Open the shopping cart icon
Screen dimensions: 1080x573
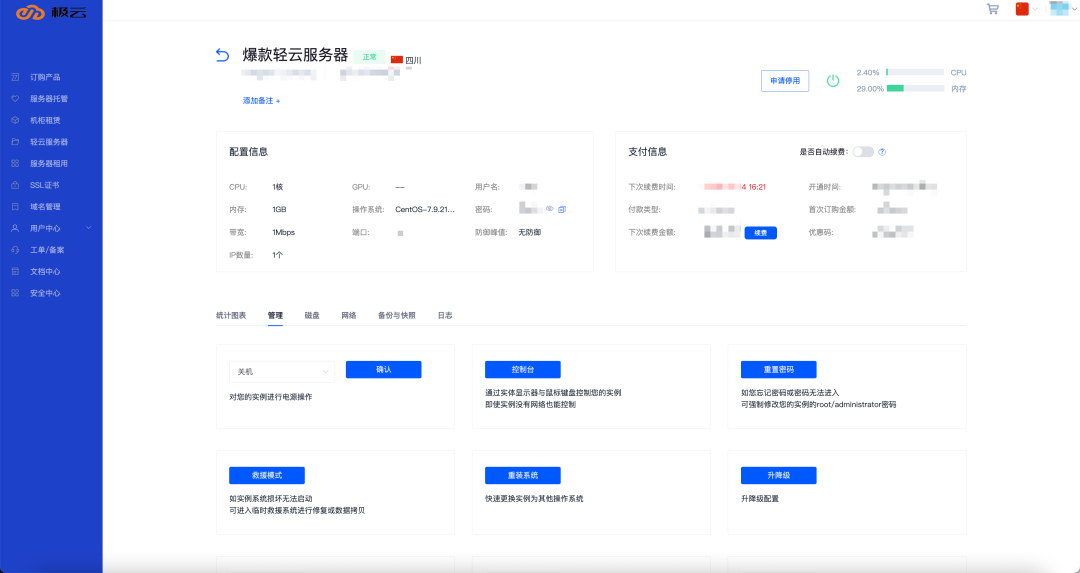coord(993,9)
